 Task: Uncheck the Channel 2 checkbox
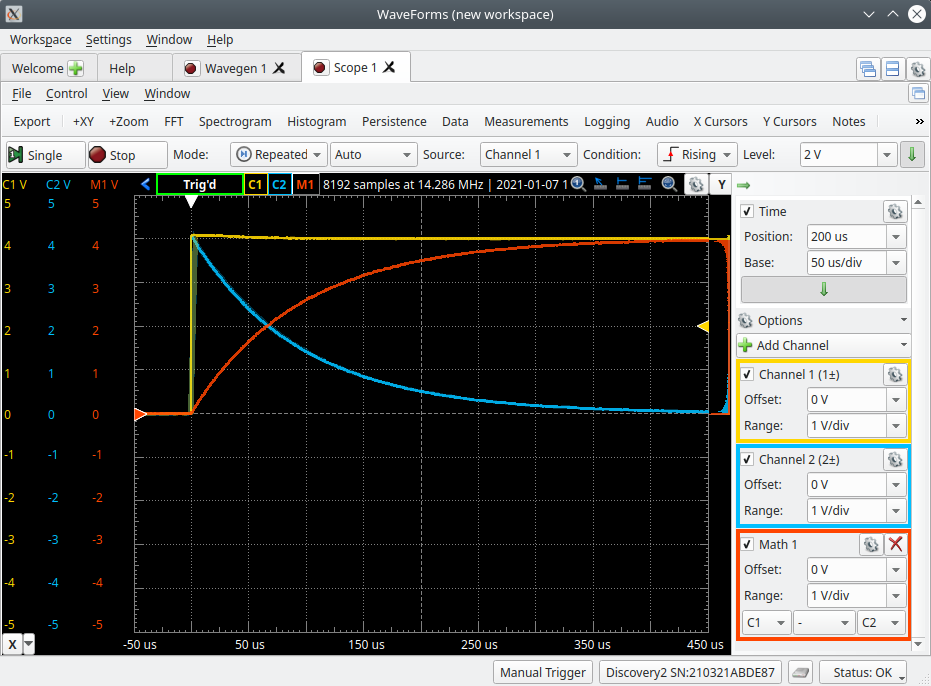coord(747,460)
